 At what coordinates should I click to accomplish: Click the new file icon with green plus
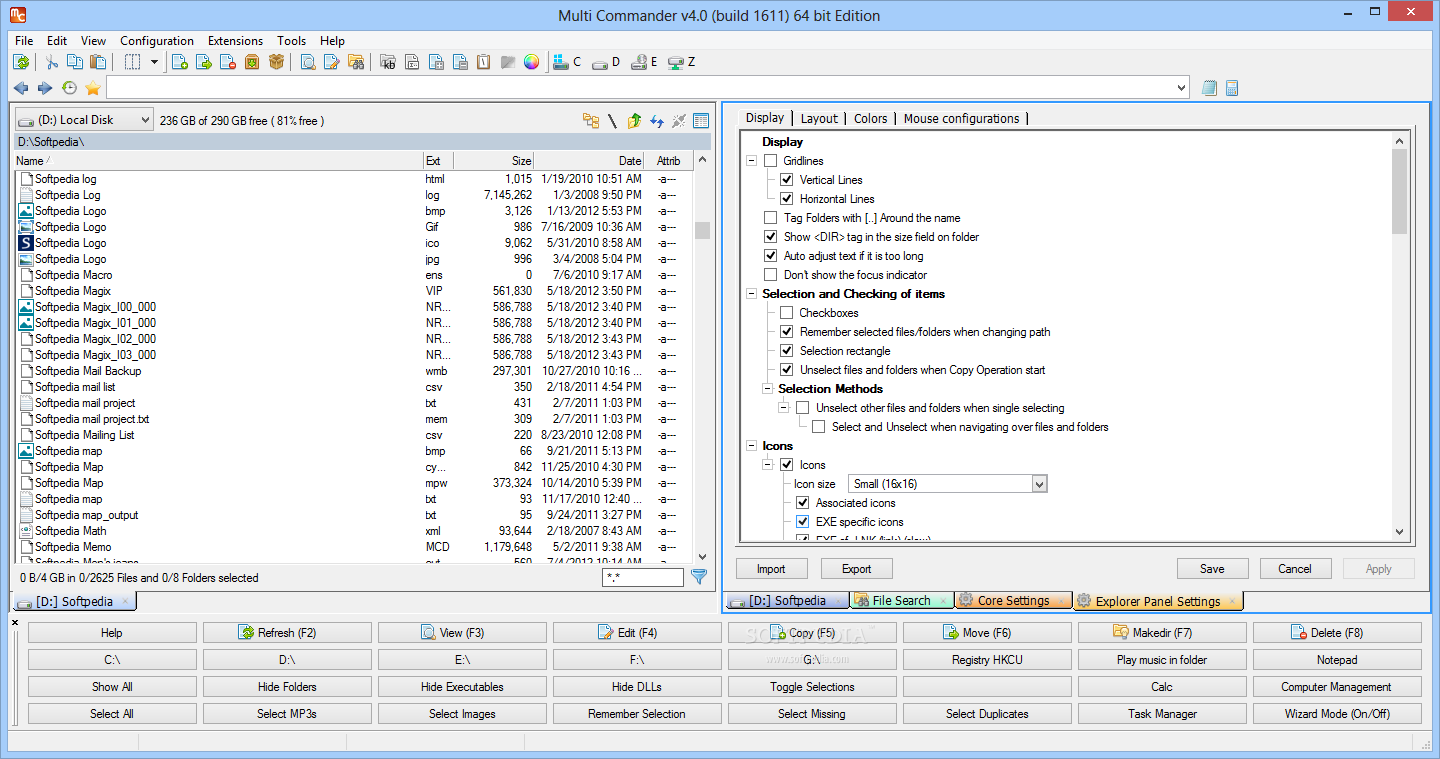click(180, 62)
